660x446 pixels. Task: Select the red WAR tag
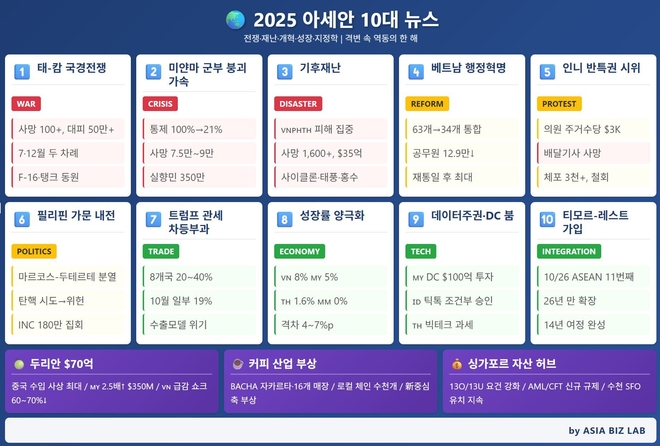[27, 104]
